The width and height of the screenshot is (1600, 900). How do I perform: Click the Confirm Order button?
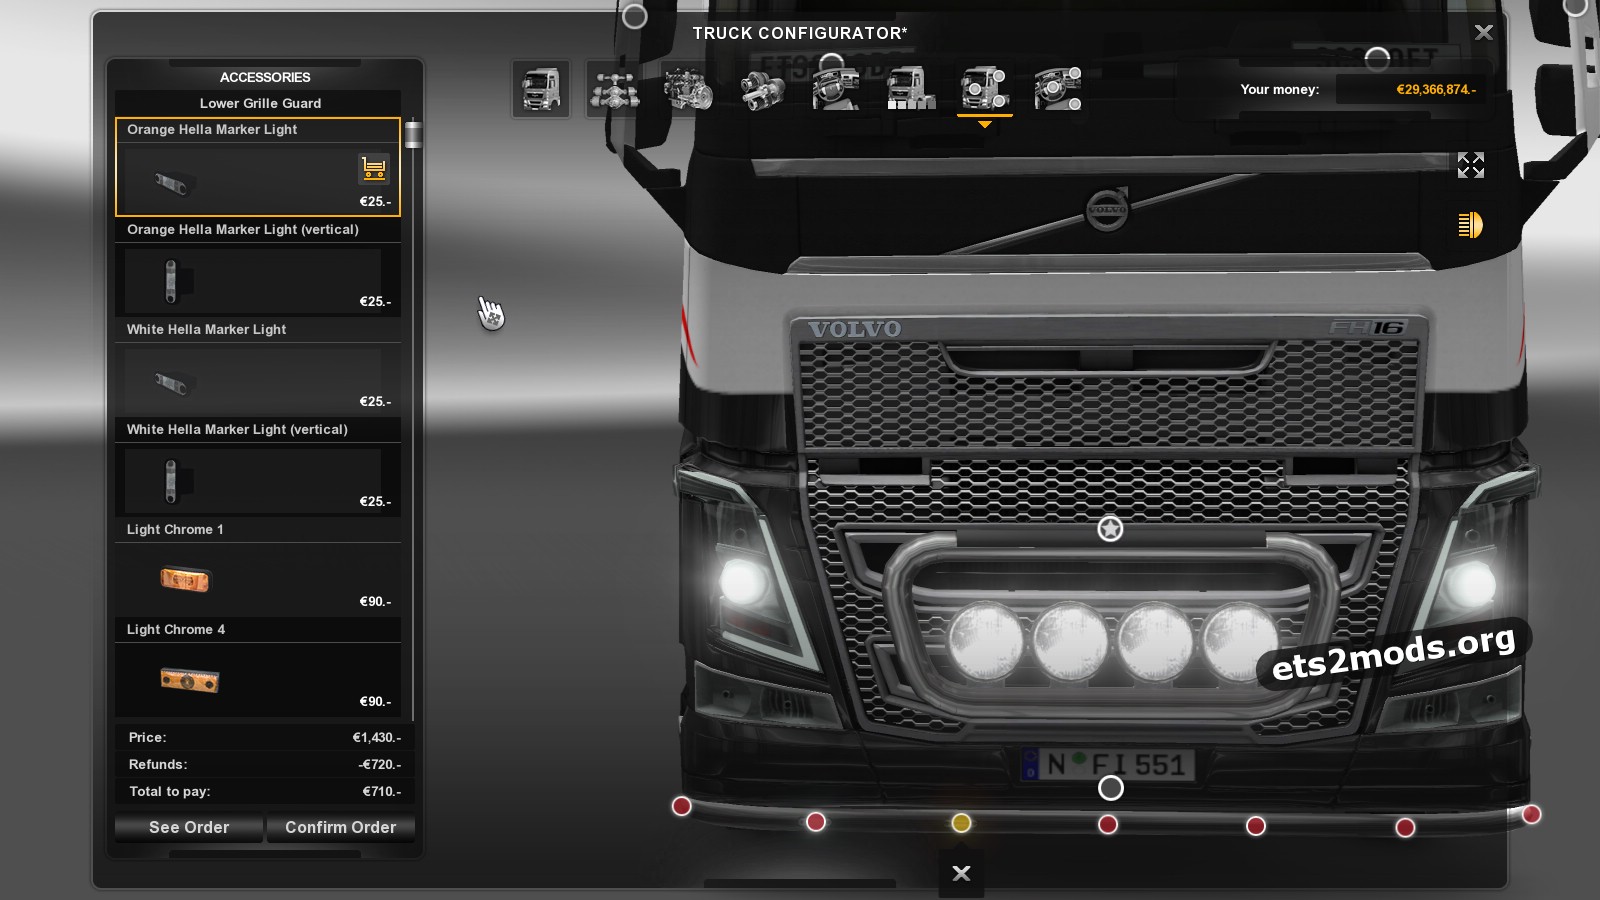[340, 827]
